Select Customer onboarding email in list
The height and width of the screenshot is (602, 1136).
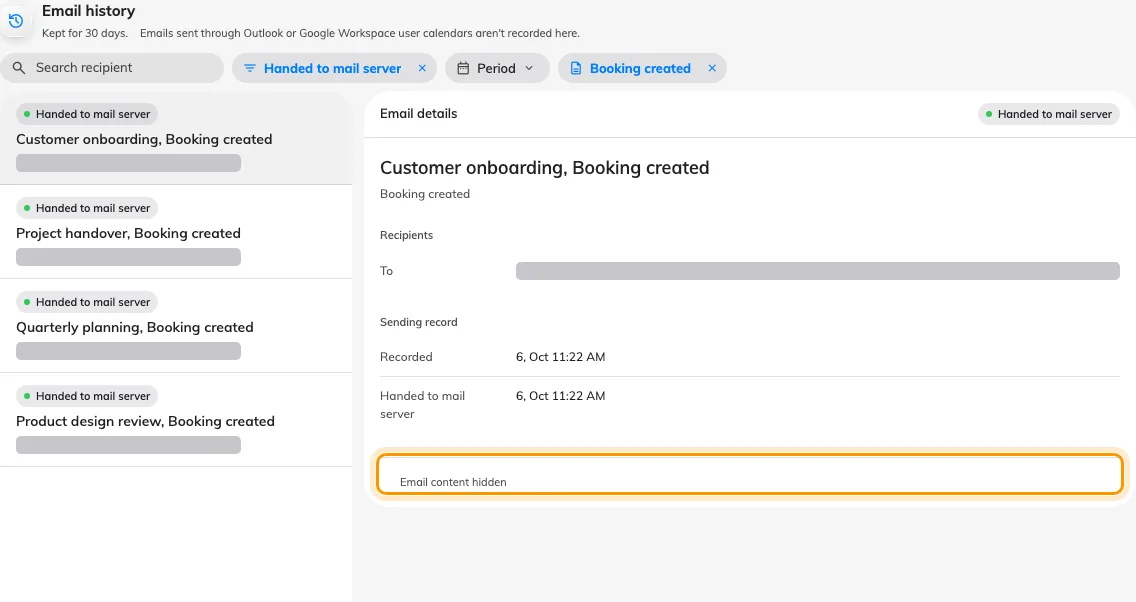point(176,138)
